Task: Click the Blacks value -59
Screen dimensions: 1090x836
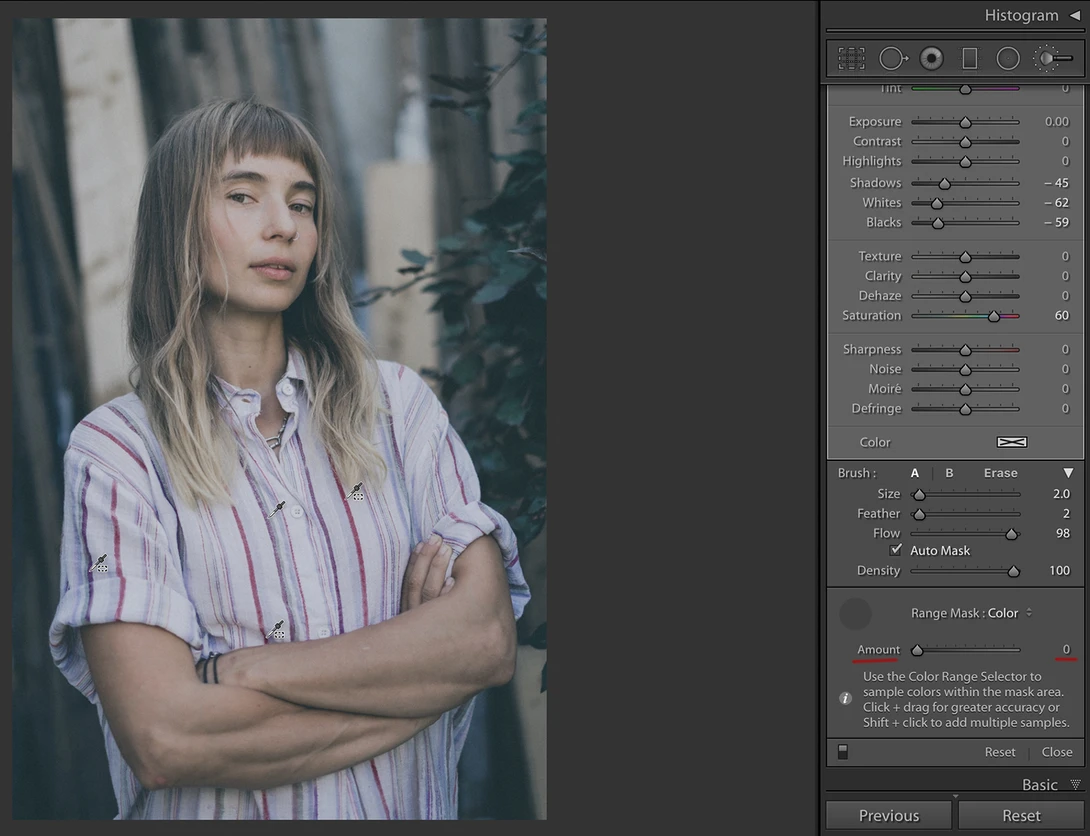Action: click(x=1057, y=222)
